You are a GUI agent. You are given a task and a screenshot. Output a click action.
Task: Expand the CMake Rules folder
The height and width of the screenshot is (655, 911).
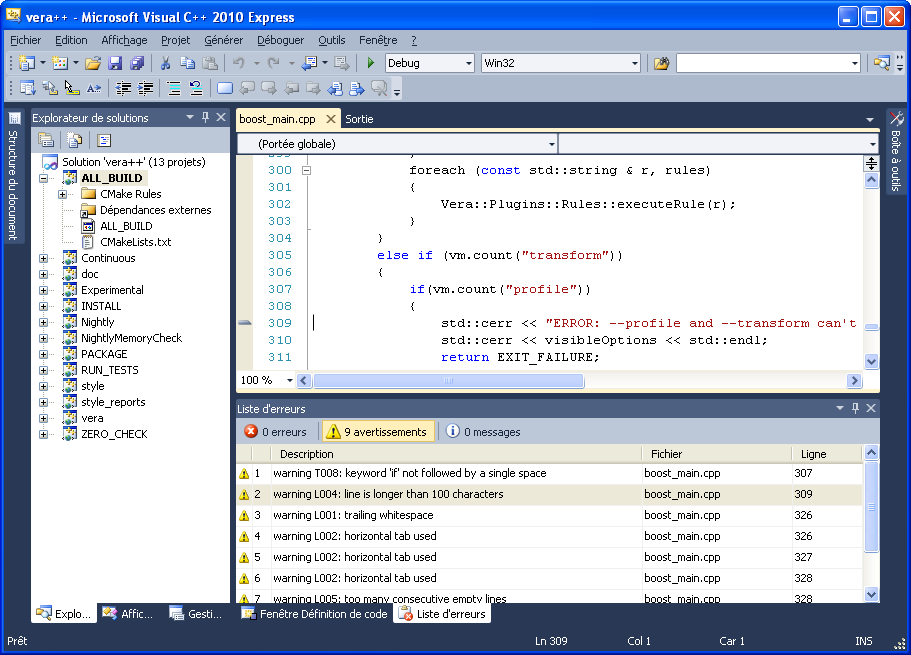[x=63, y=194]
